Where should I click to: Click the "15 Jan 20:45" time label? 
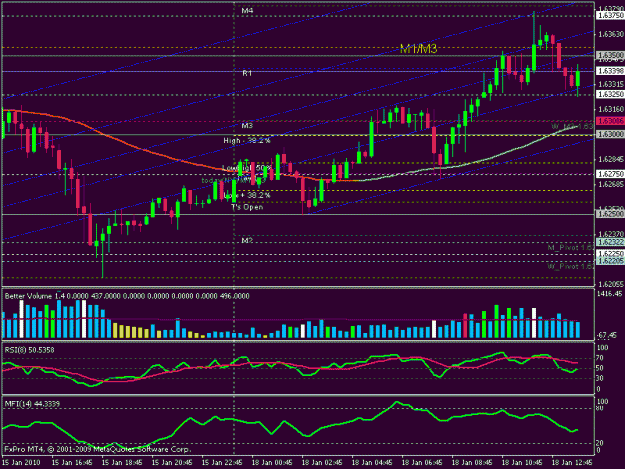pos(172,463)
